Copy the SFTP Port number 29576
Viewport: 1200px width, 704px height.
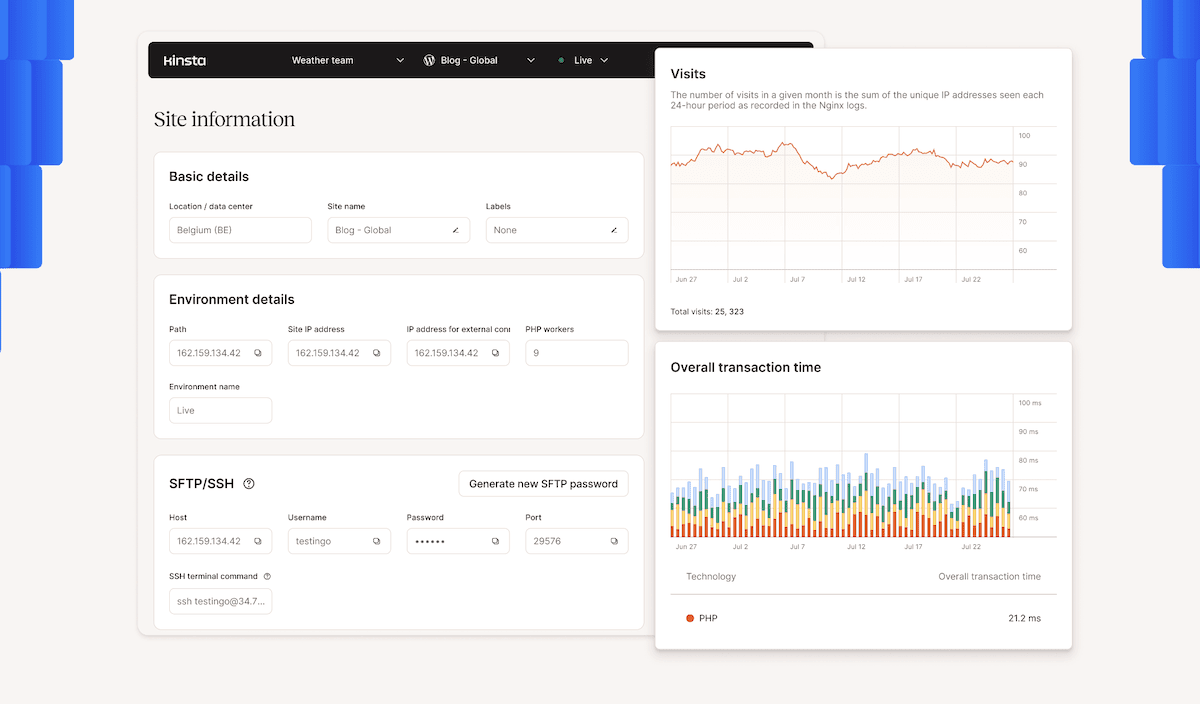click(614, 541)
